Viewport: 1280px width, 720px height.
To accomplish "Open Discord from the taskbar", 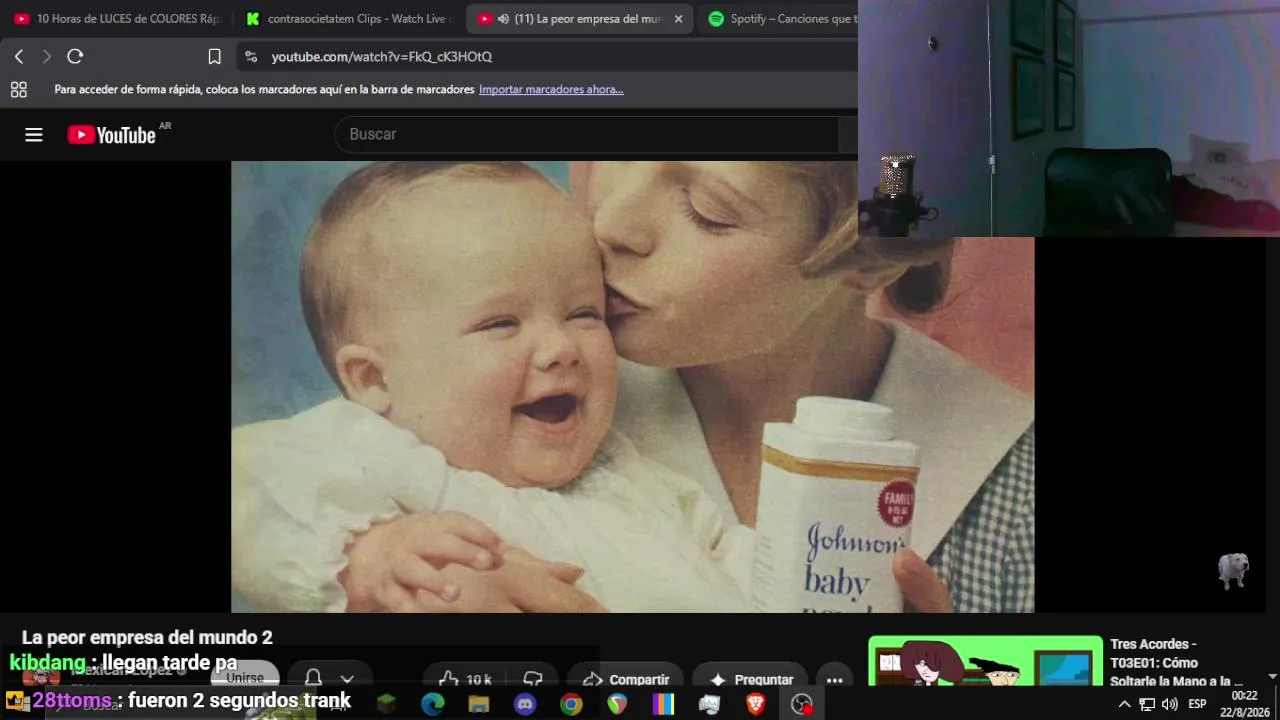I will tap(525, 704).
